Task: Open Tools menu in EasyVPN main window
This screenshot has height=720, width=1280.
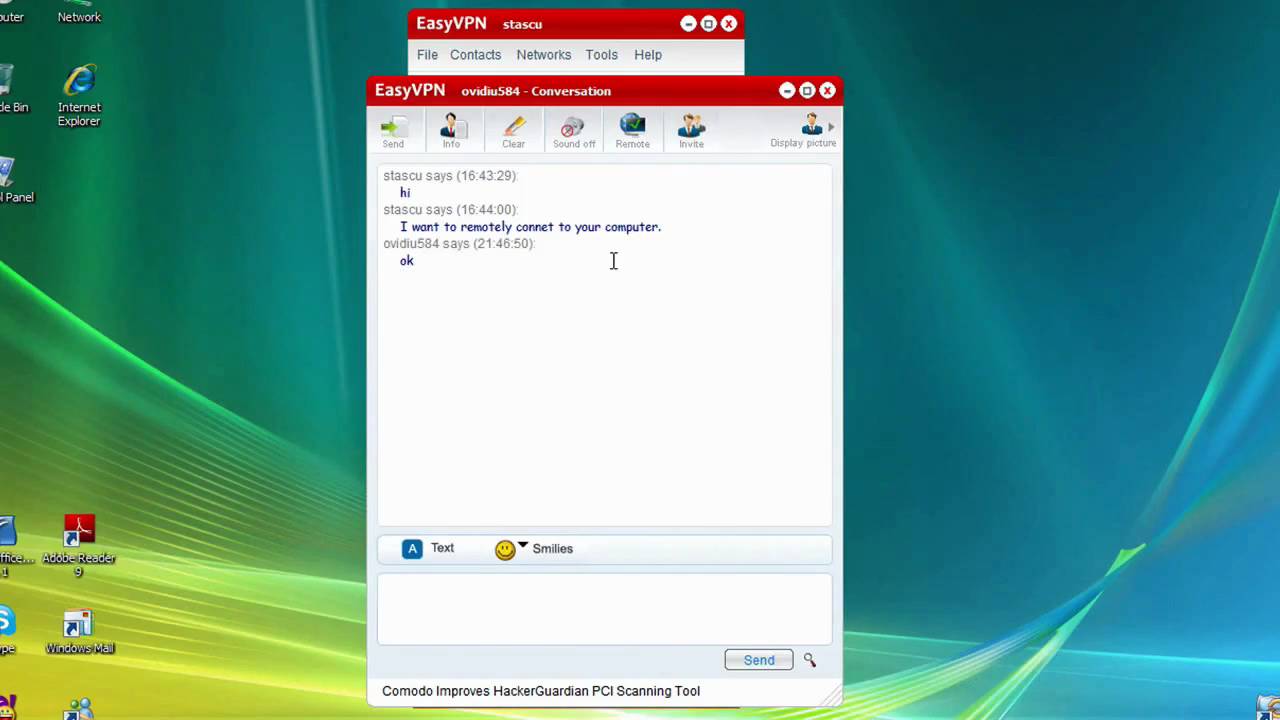Action: tap(601, 55)
